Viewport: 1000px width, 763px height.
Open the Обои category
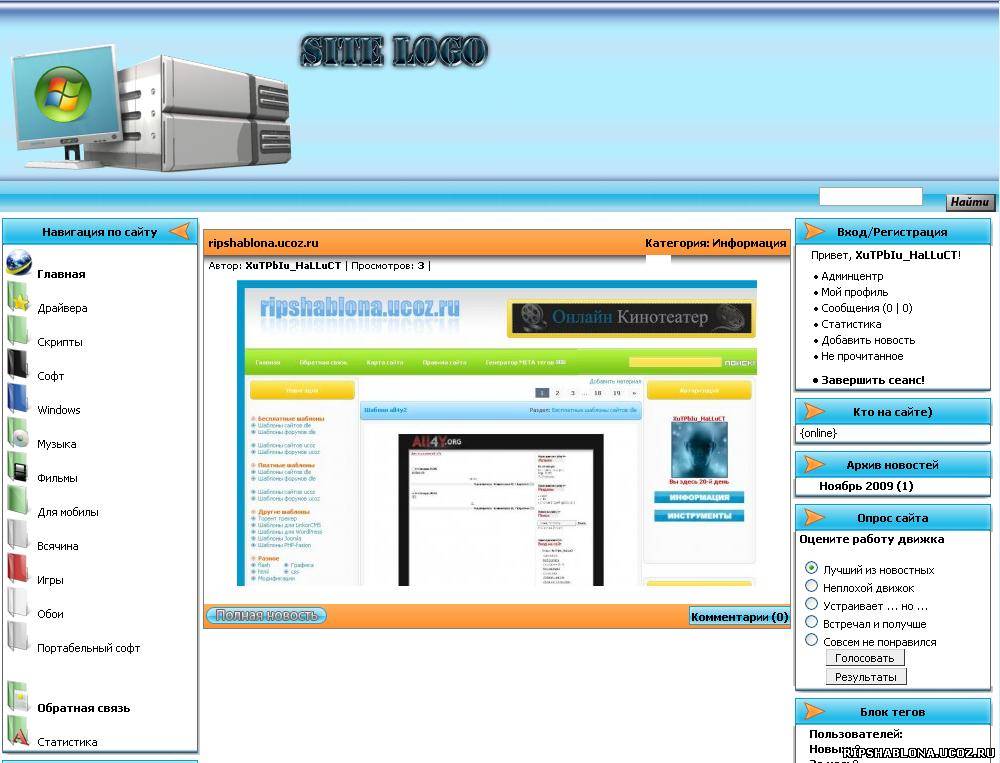tap(50, 614)
